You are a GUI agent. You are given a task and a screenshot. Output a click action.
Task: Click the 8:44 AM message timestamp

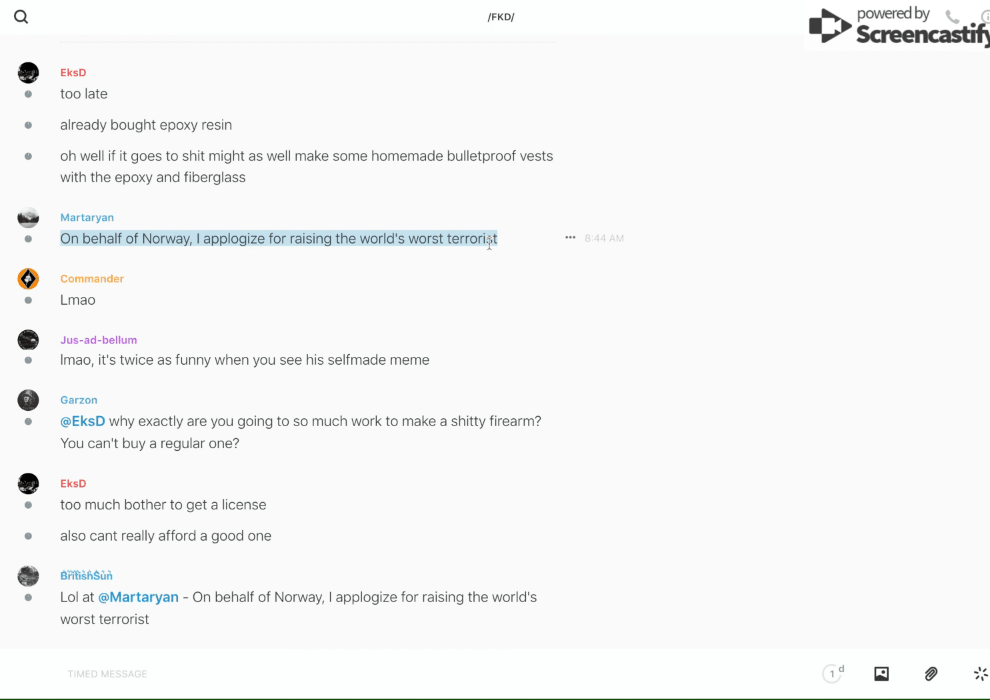point(604,238)
